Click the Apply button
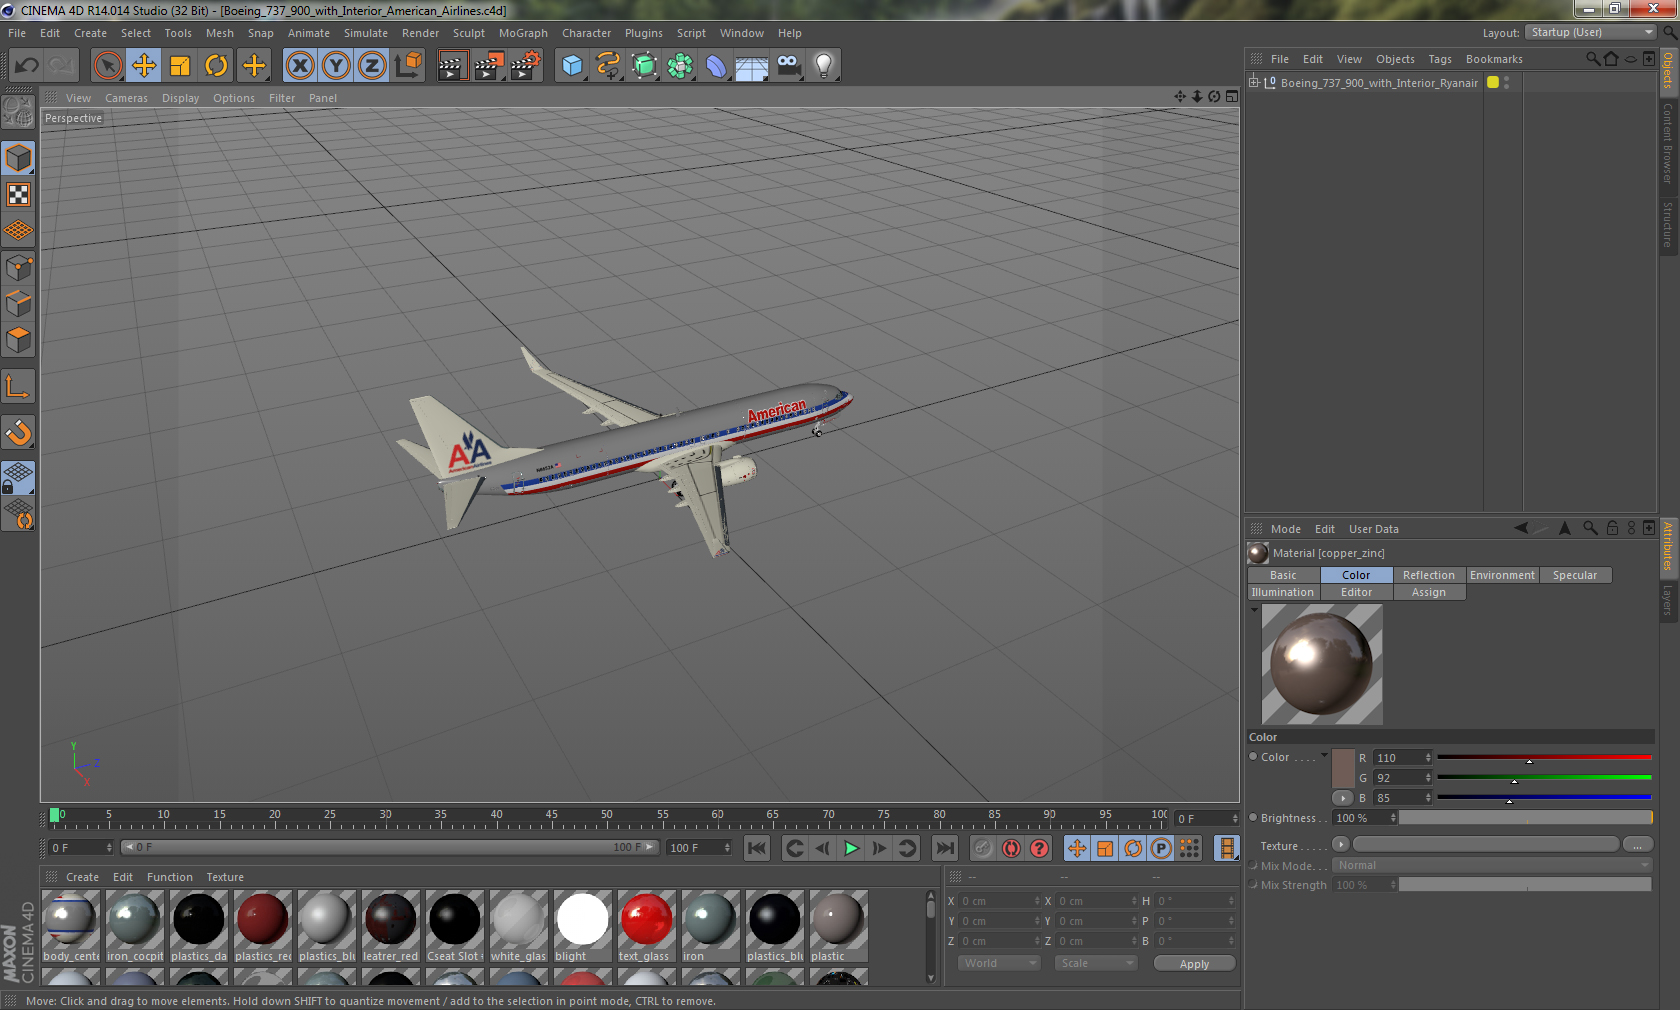Screen dimensions: 1680x1010 point(1194,964)
